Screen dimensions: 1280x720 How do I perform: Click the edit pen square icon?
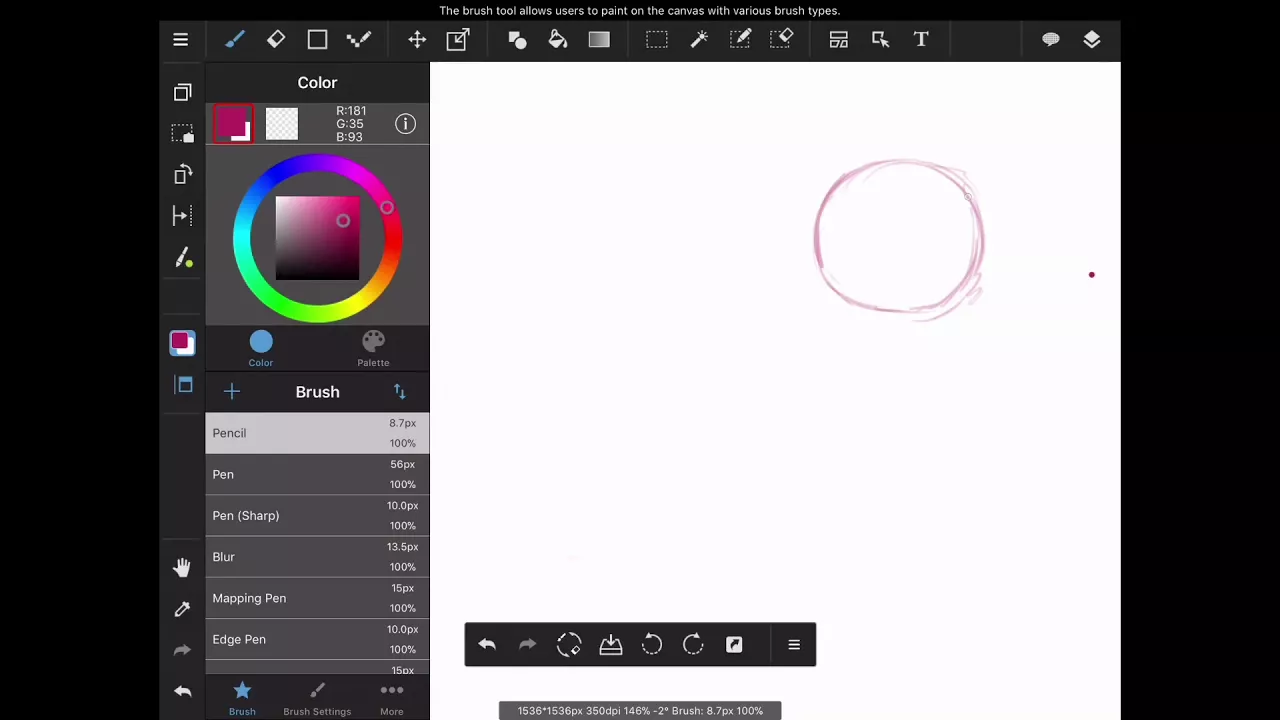point(734,645)
